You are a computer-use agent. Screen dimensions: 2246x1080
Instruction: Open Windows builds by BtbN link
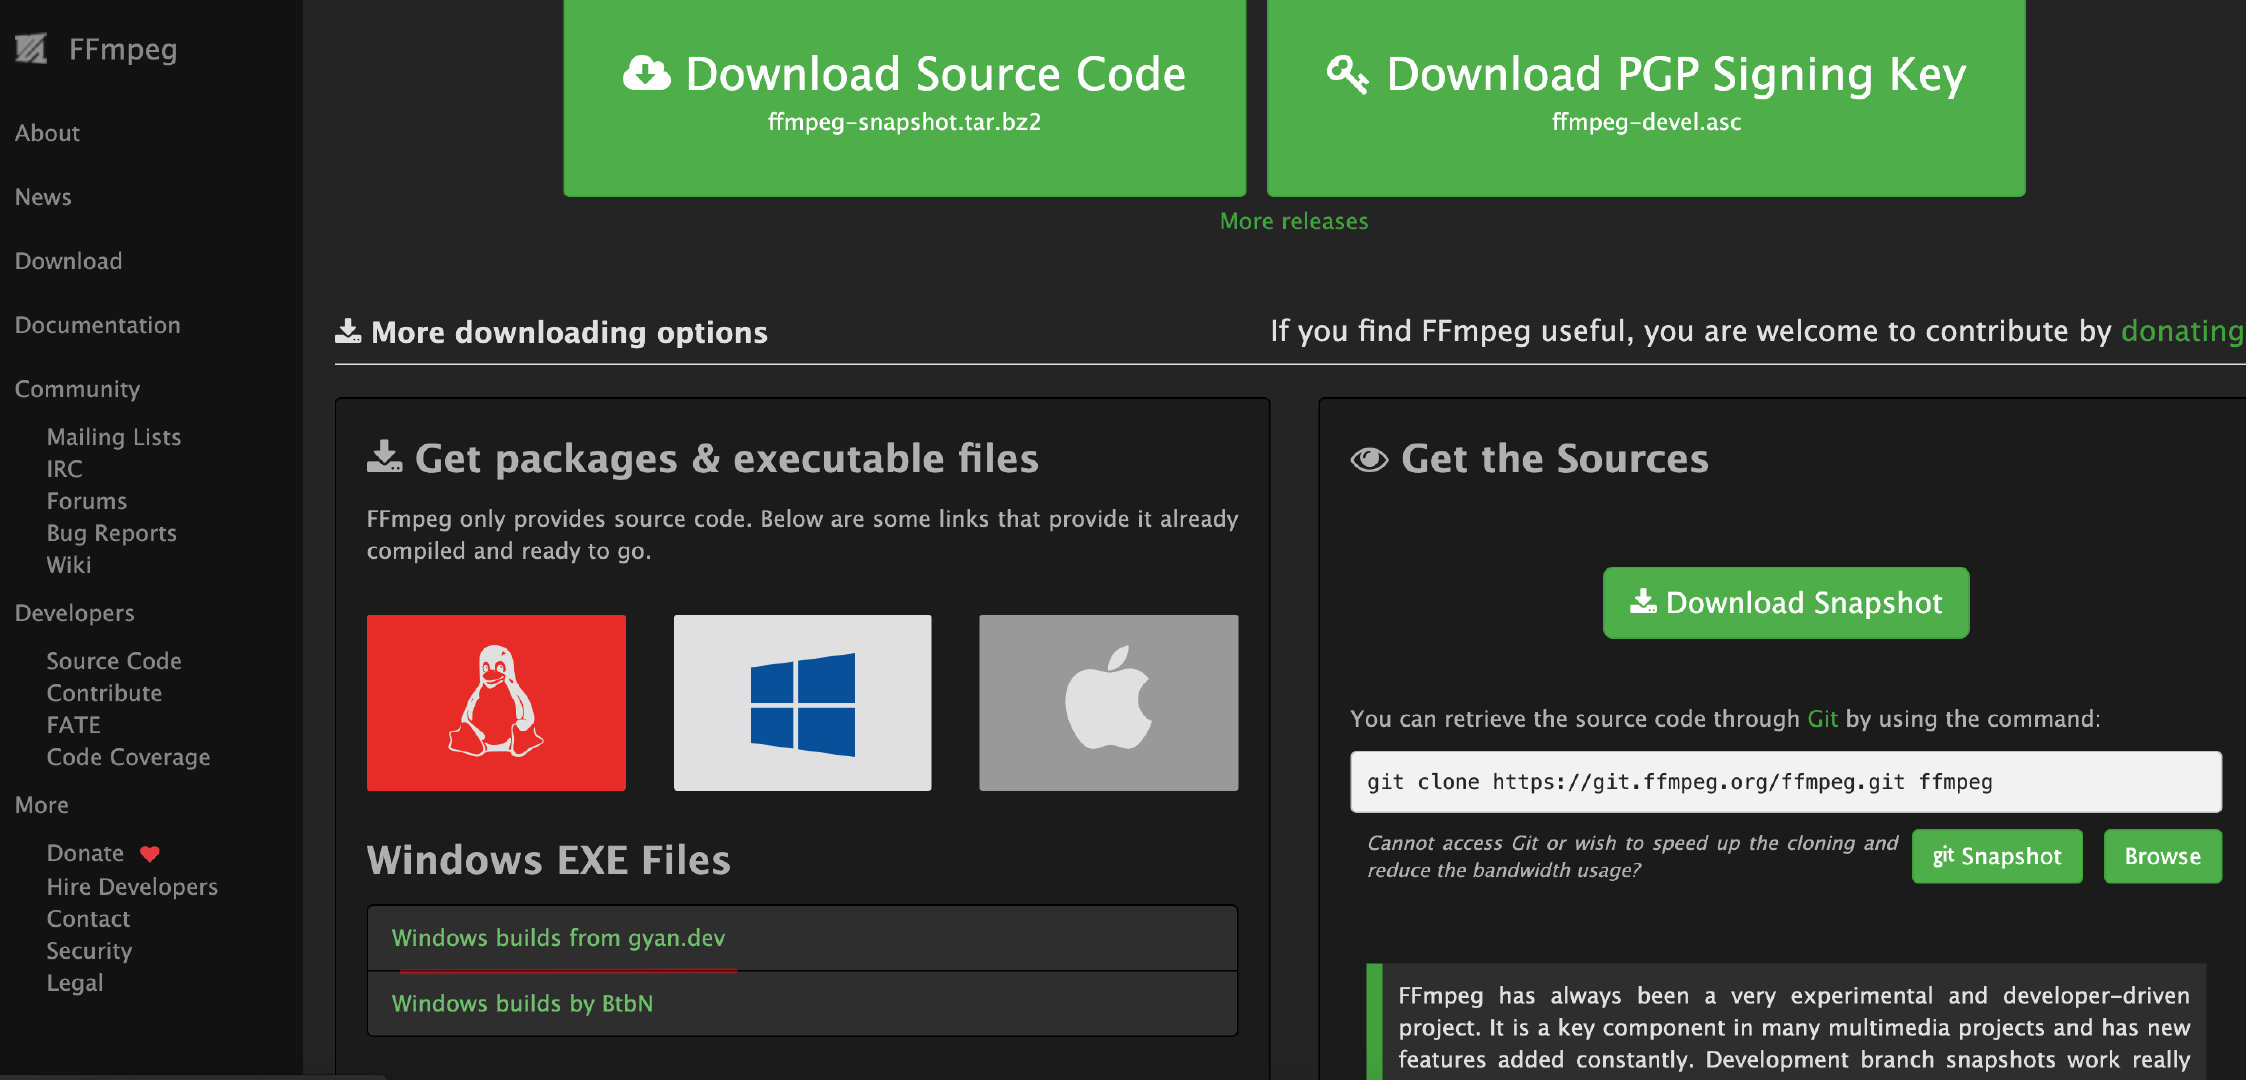[522, 1003]
